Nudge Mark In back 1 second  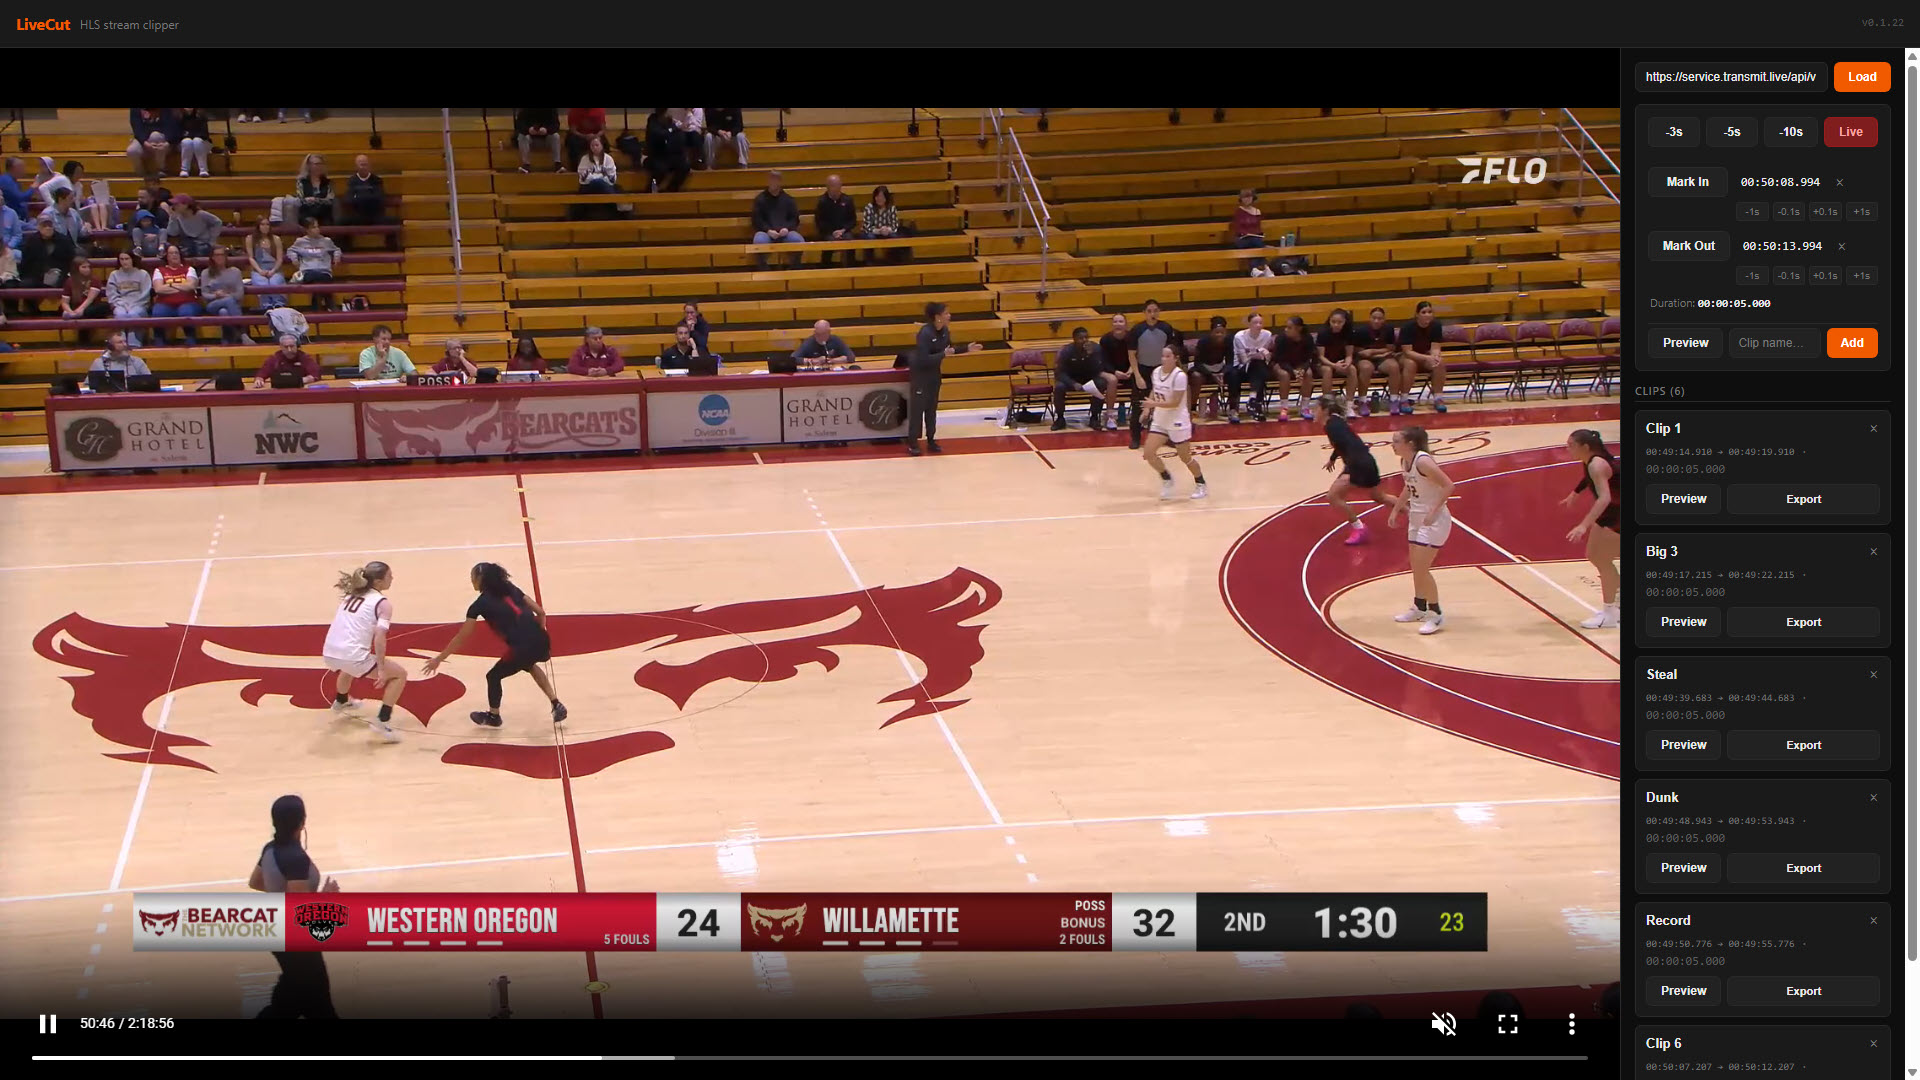click(1751, 212)
